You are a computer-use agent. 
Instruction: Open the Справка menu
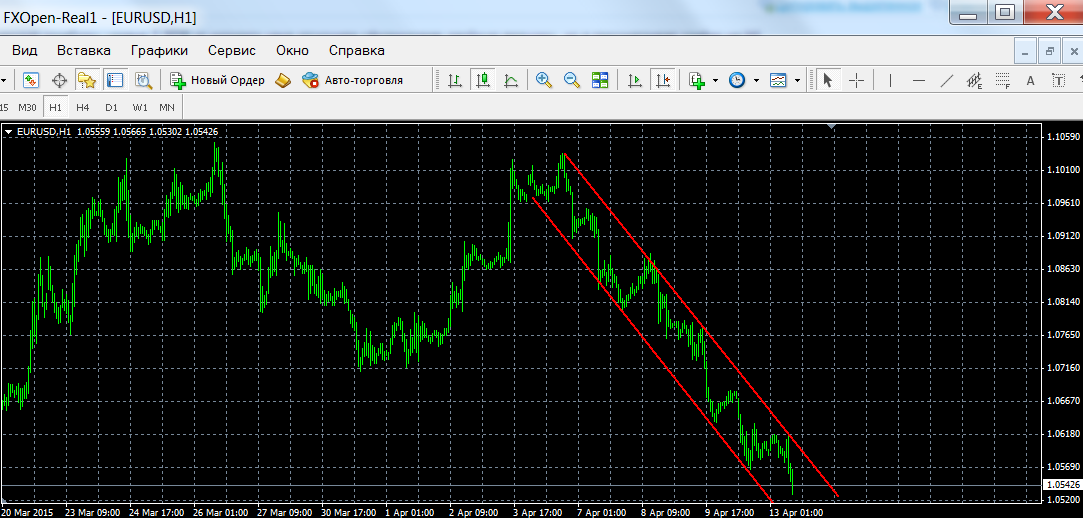(357, 50)
